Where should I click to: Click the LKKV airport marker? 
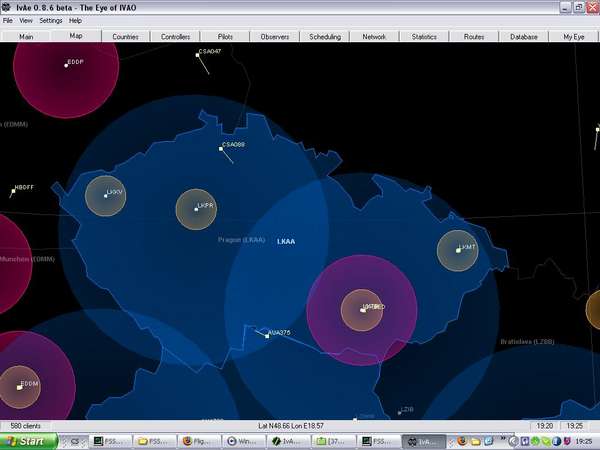click(105, 195)
